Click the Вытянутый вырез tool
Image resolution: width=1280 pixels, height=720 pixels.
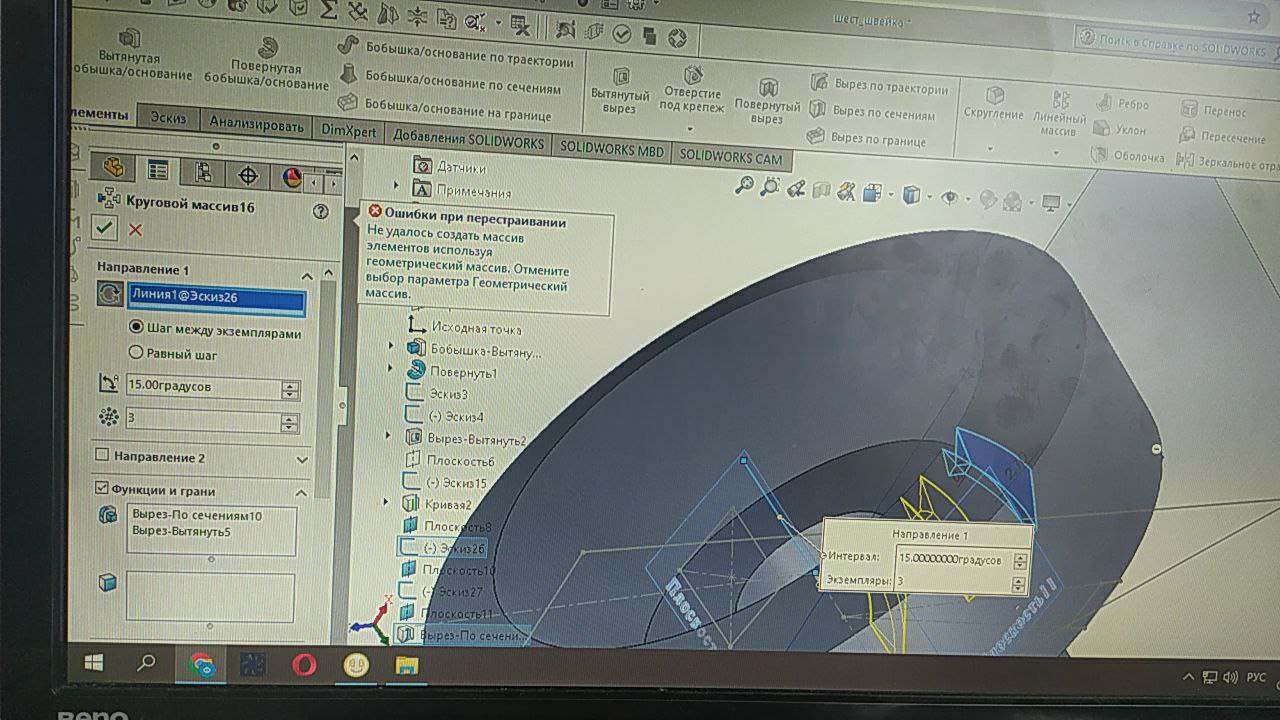tap(620, 90)
